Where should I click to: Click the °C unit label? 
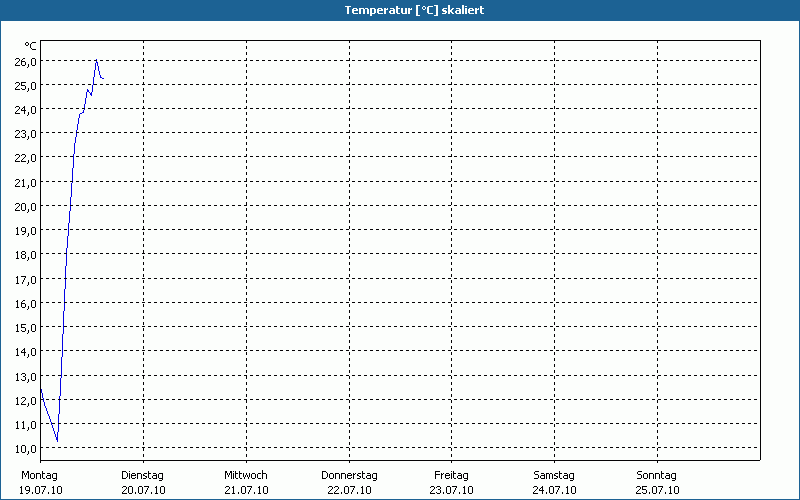(31, 46)
